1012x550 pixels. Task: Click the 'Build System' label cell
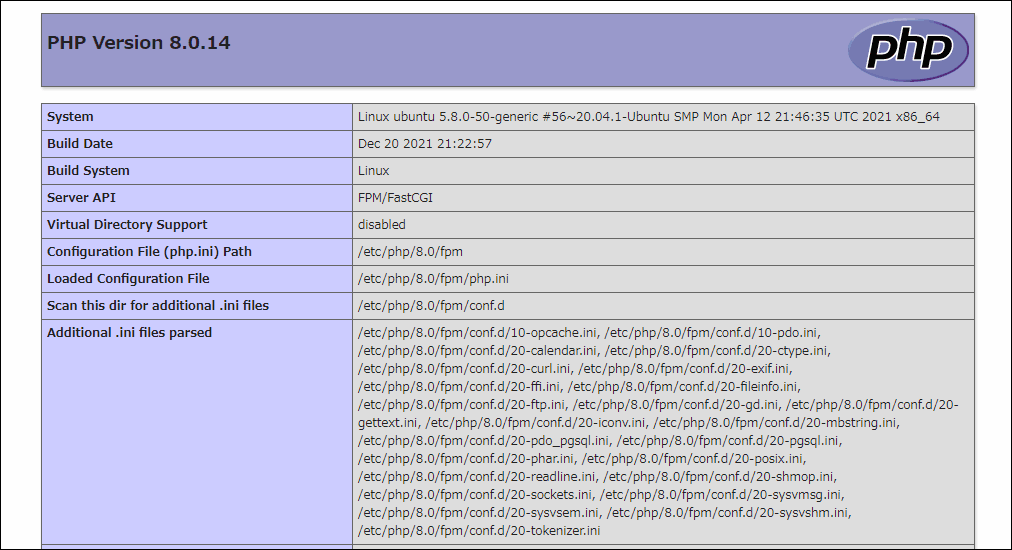[x=197, y=171]
